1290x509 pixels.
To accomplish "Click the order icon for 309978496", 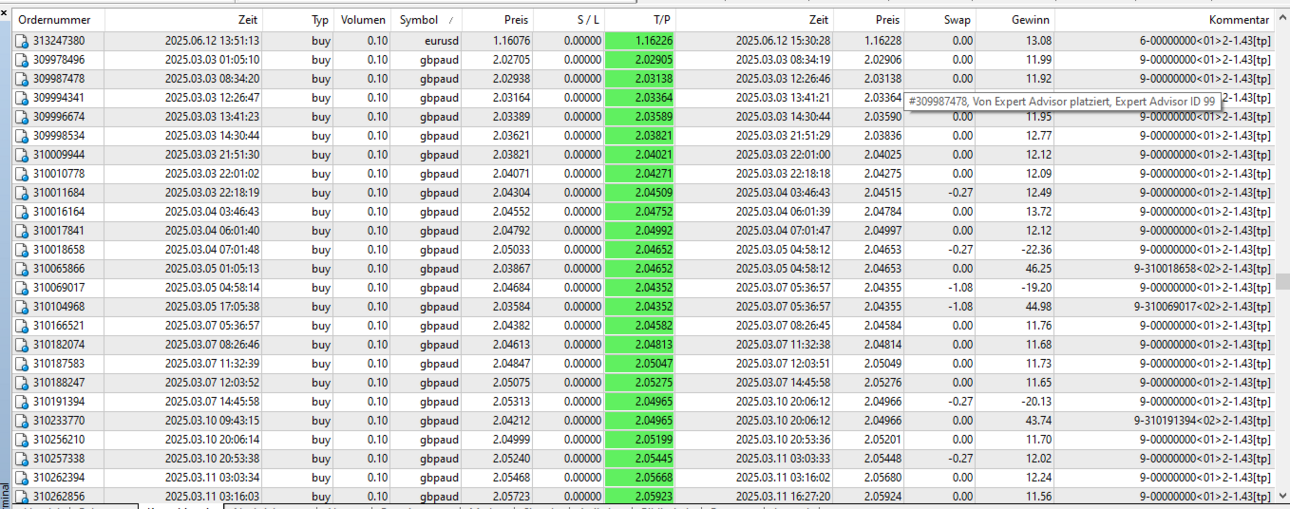I will (22, 60).
